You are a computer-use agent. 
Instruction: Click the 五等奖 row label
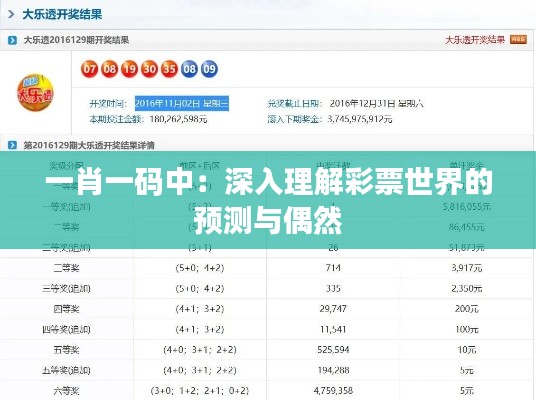pos(66,350)
